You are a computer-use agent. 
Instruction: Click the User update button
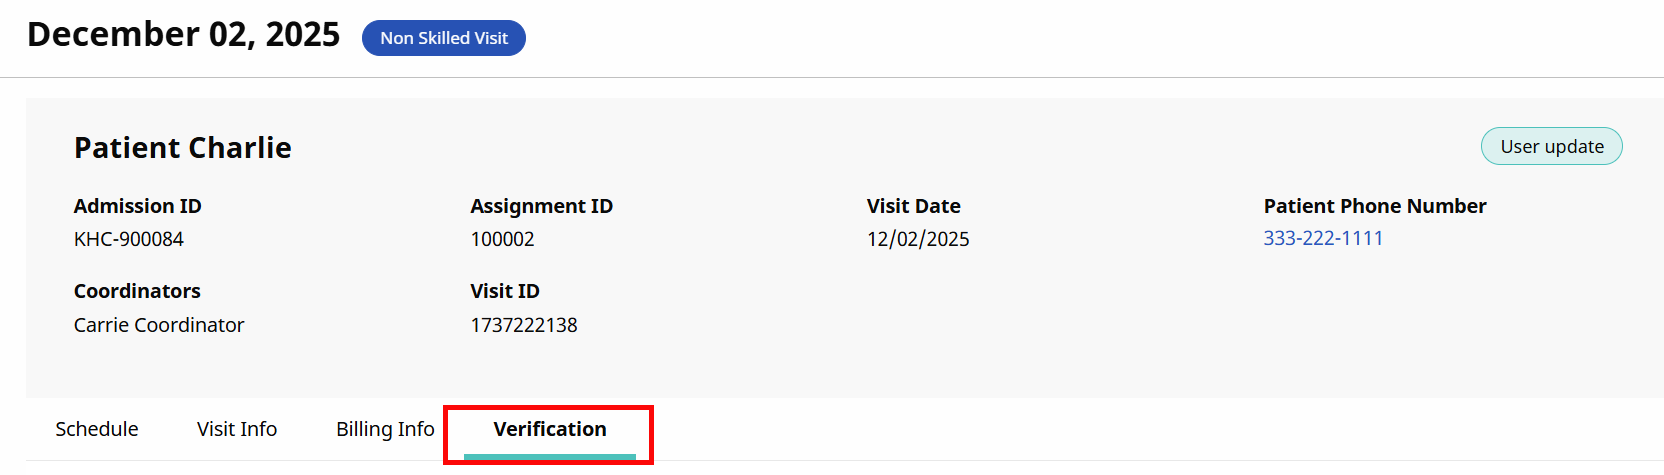[1551, 146]
